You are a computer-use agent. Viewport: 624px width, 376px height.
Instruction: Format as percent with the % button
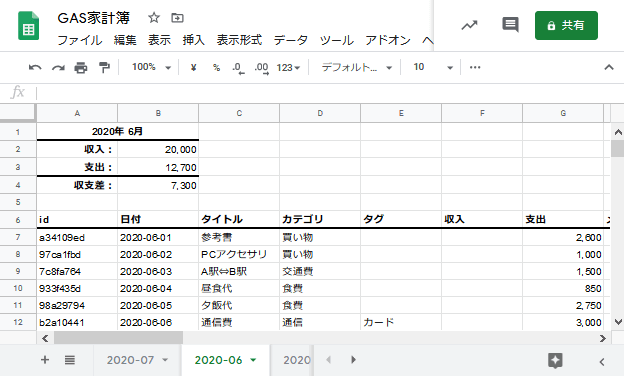click(x=216, y=68)
